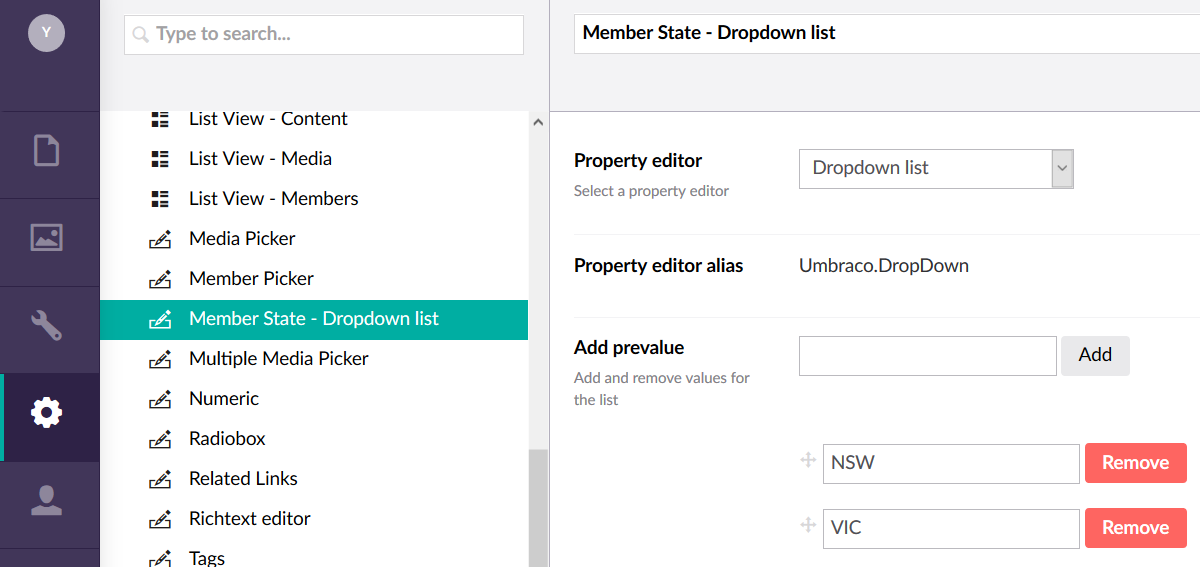Select Richtext editor data type
The width and height of the screenshot is (1200, 567).
pos(250,519)
